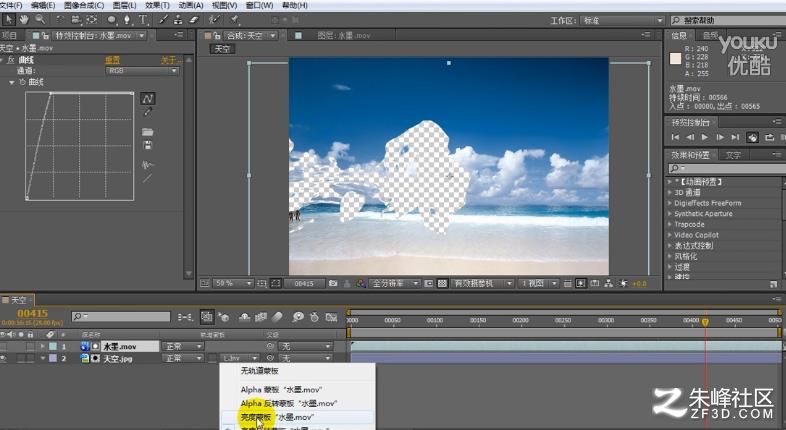Toggle draft 3D button in timeline
The height and width of the screenshot is (430, 786).
click(x=224, y=317)
